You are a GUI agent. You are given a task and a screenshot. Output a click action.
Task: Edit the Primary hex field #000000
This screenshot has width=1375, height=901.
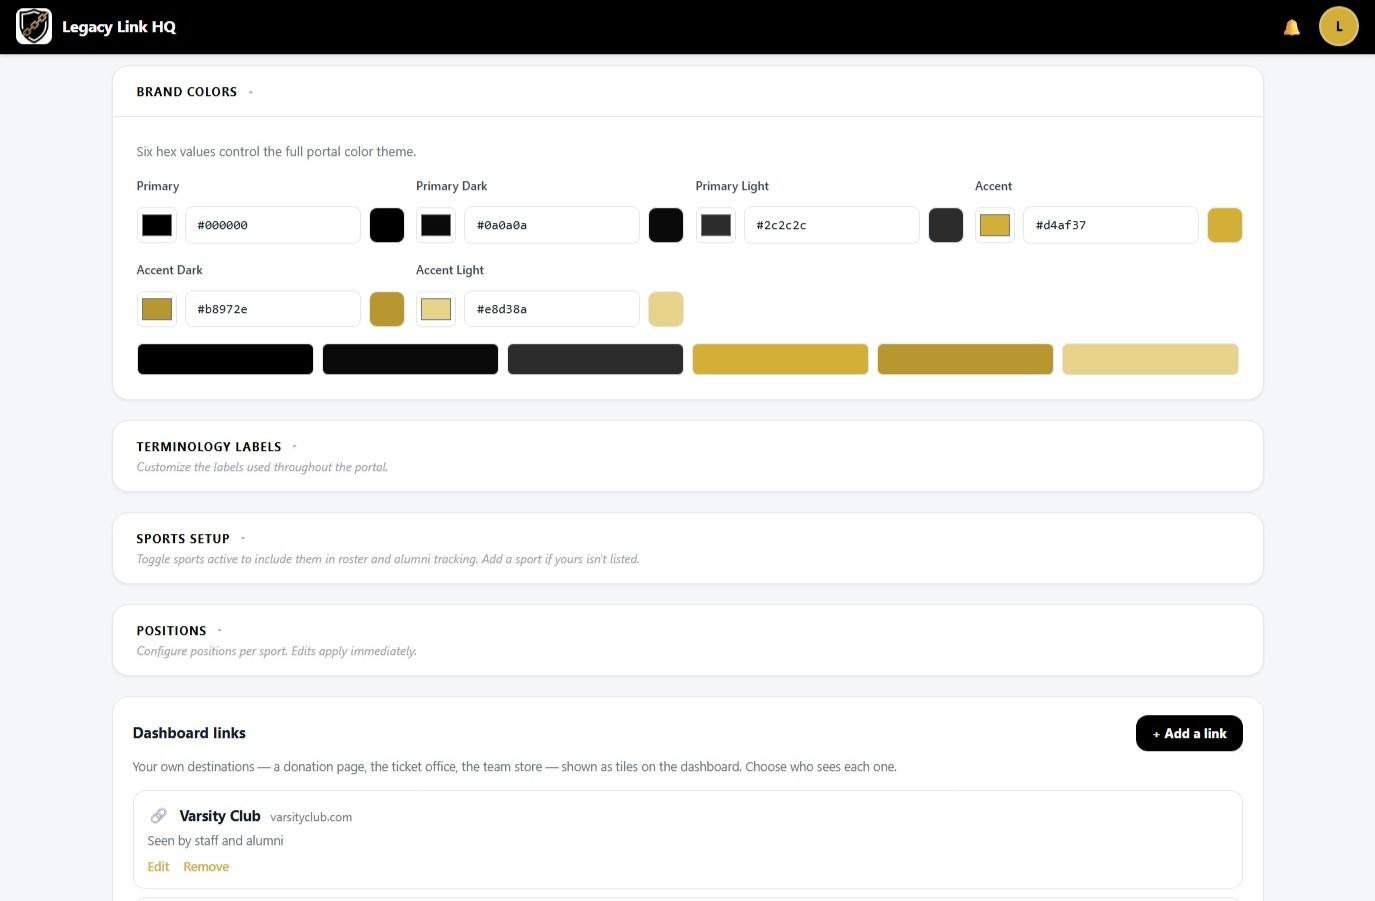273,225
